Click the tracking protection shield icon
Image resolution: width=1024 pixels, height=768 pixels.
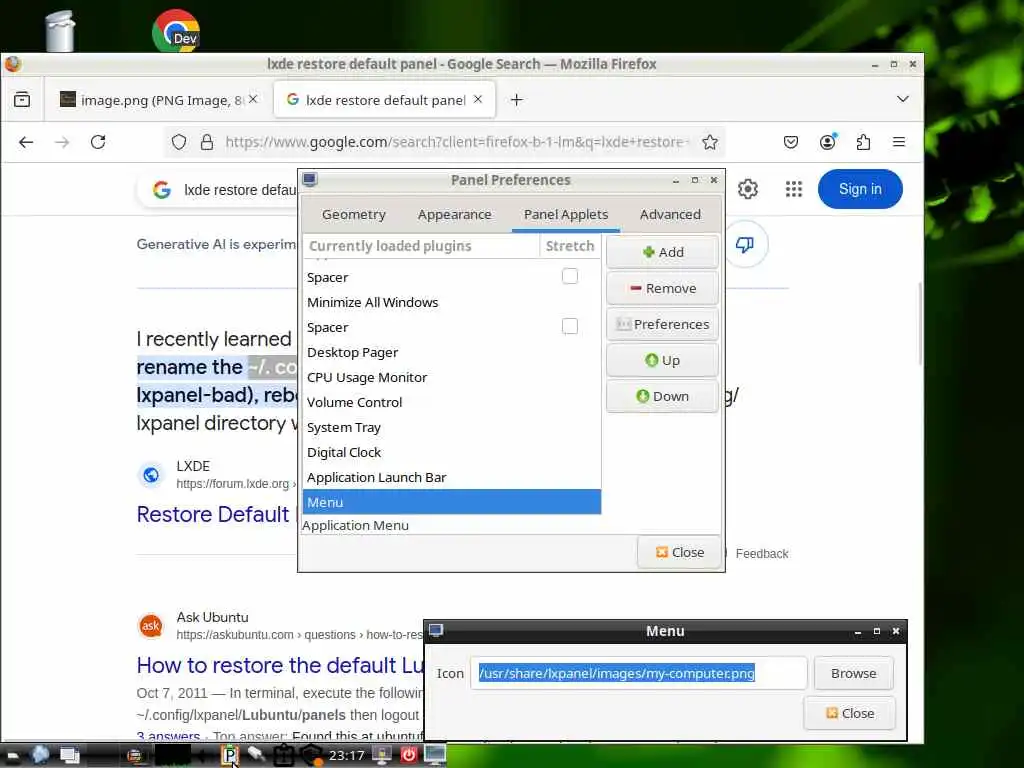point(179,142)
